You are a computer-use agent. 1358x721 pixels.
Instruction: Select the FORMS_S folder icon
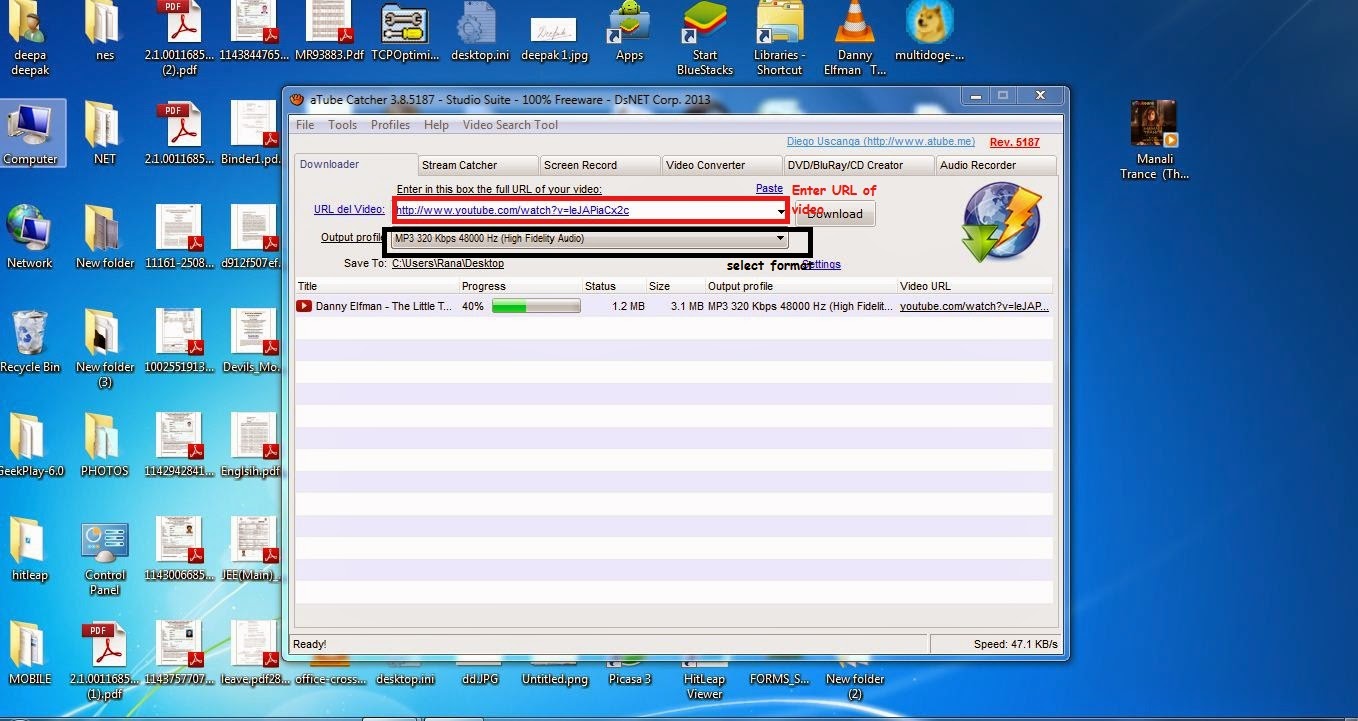(x=779, y=669)
